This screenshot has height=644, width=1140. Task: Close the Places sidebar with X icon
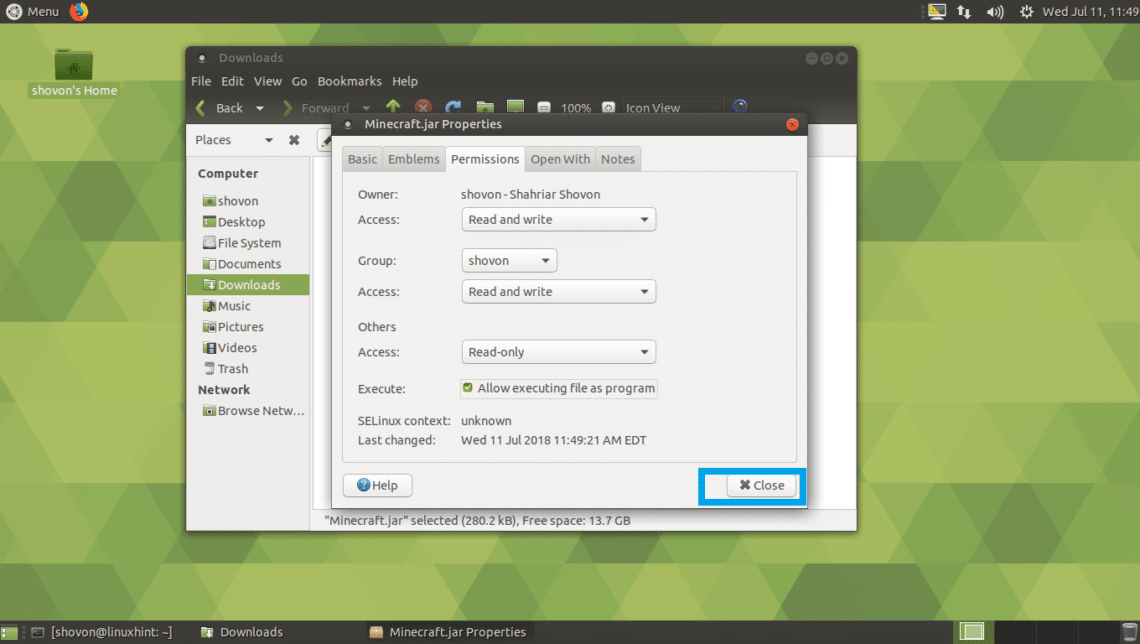pos(294,140)
